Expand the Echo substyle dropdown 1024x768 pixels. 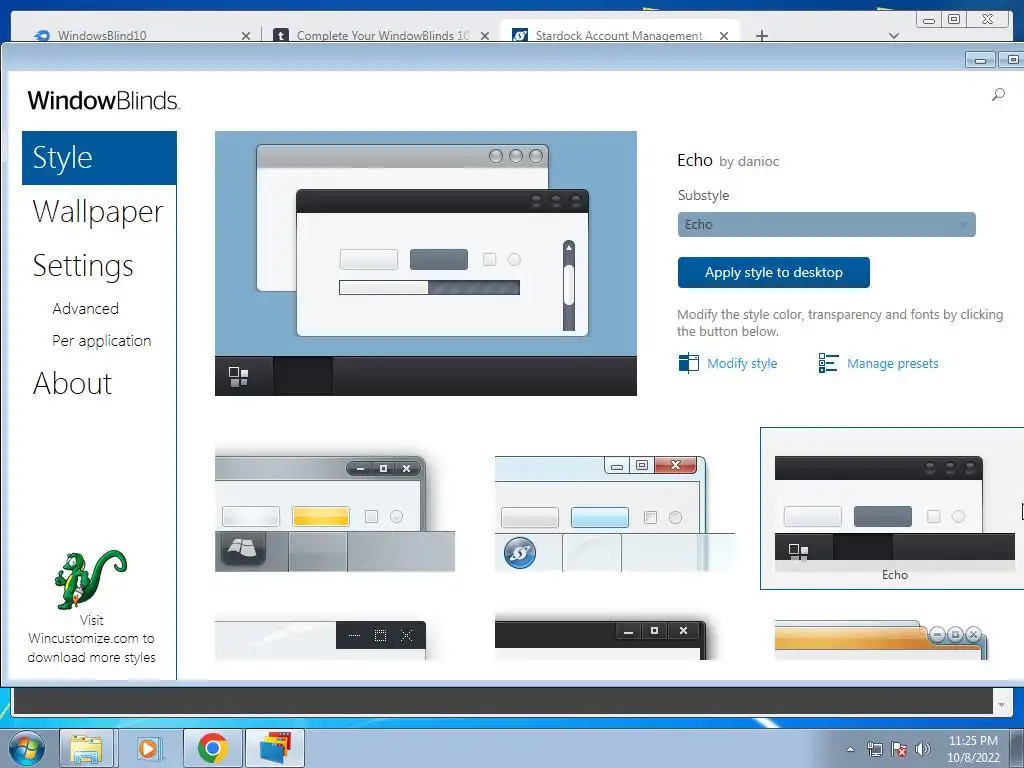[x=826, y=225]
